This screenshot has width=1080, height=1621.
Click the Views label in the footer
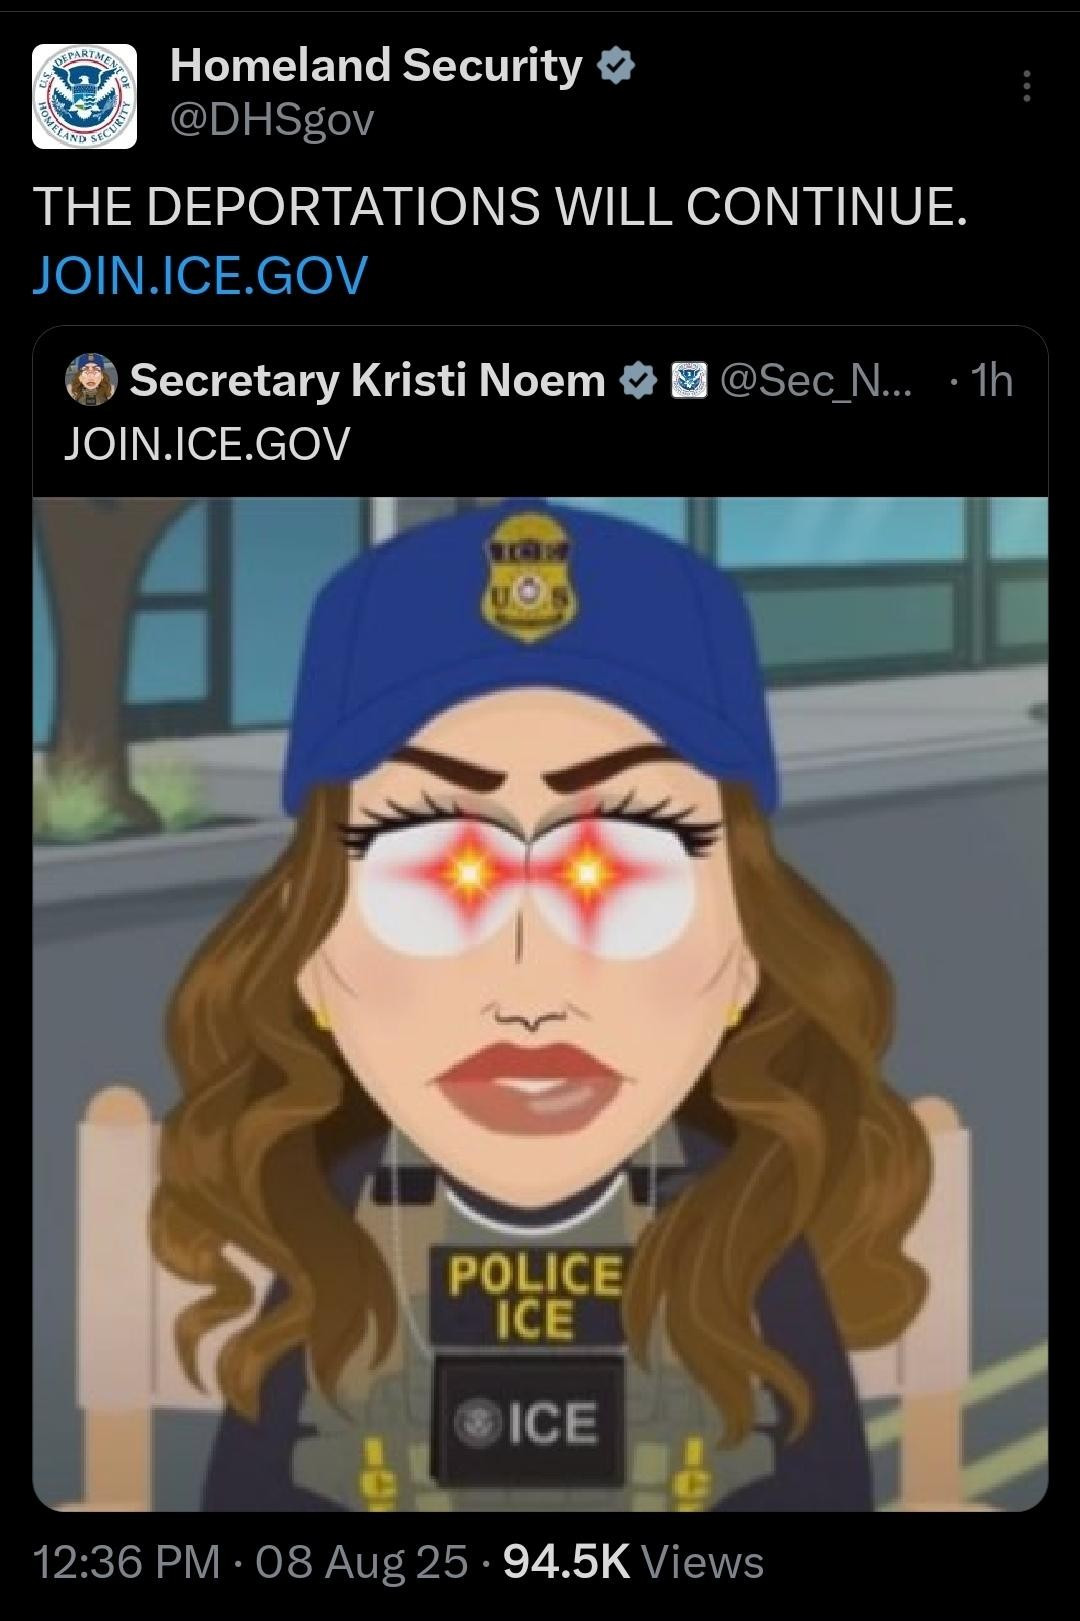click(x=702, y=1562)
